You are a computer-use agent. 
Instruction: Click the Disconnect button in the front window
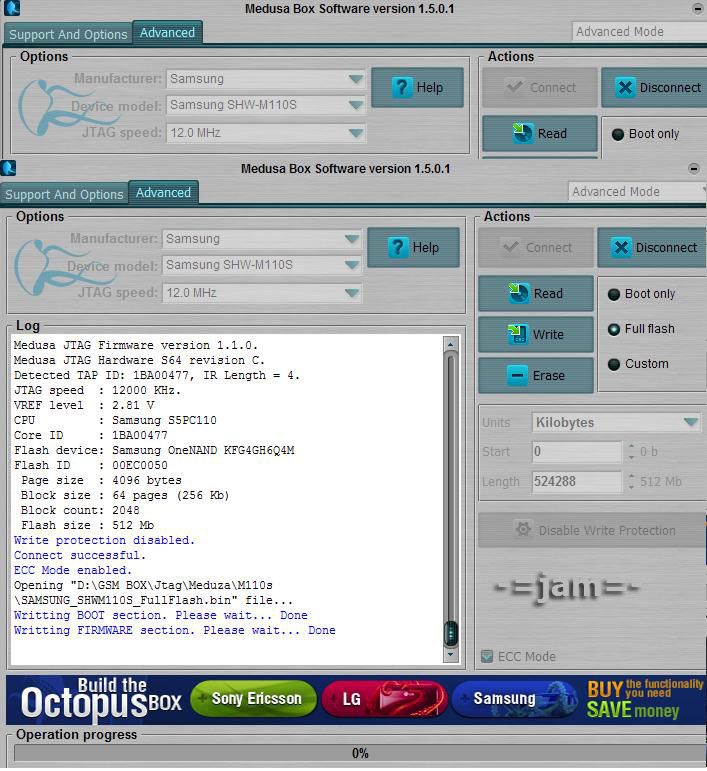[x=652, y=247]
